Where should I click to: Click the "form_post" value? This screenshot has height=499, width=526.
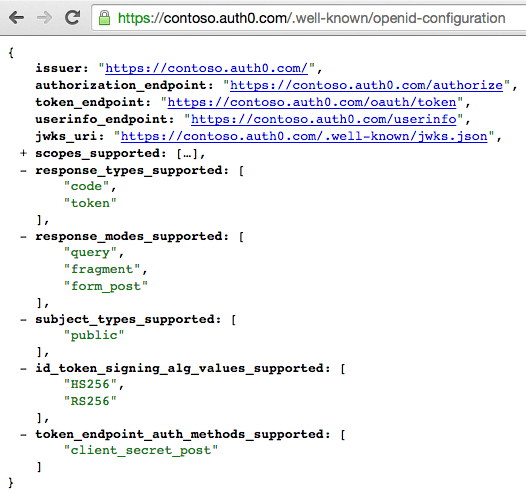(x=106, y=286)
